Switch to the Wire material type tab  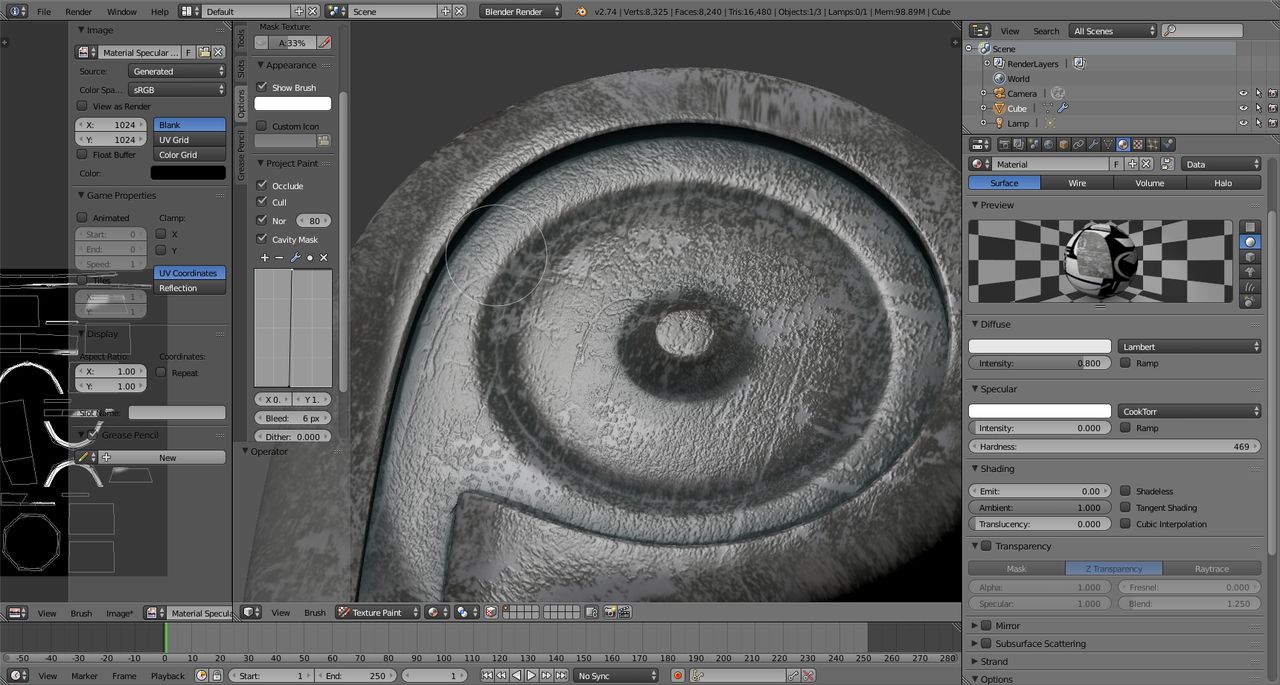pyautogui.click(x=1077, y=183)
